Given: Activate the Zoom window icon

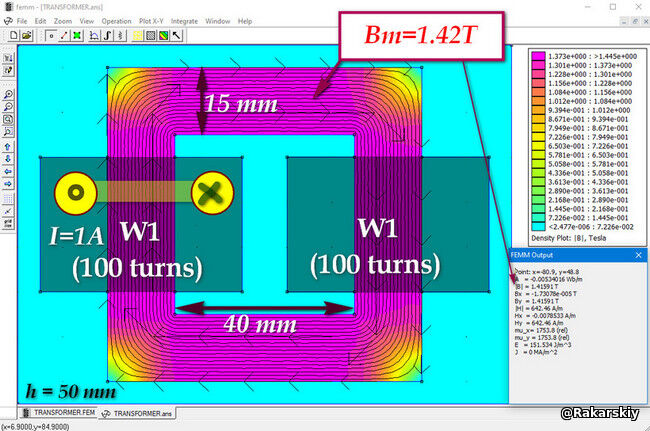Looking at the screenshot, I should (x=8, y=132).
